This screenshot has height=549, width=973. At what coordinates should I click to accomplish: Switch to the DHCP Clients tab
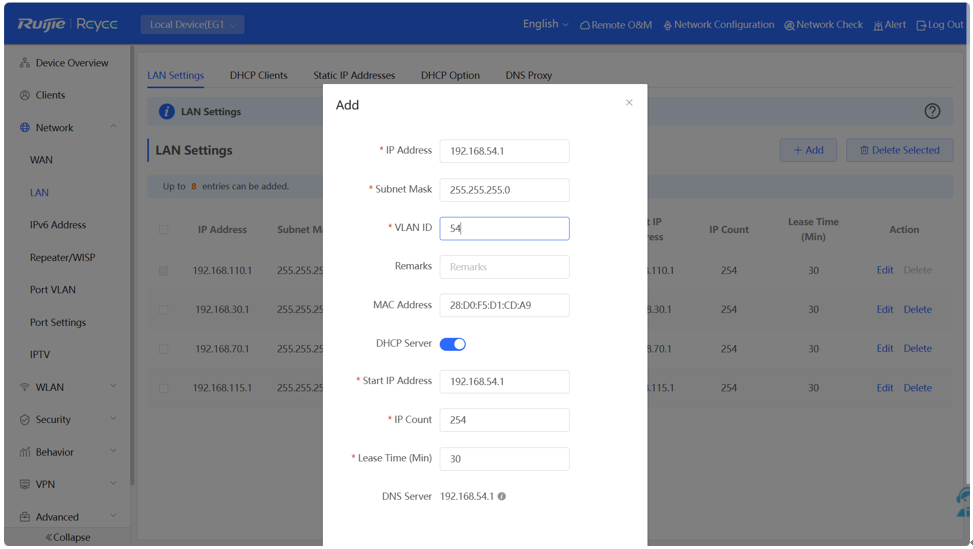[x=258, y=75]
